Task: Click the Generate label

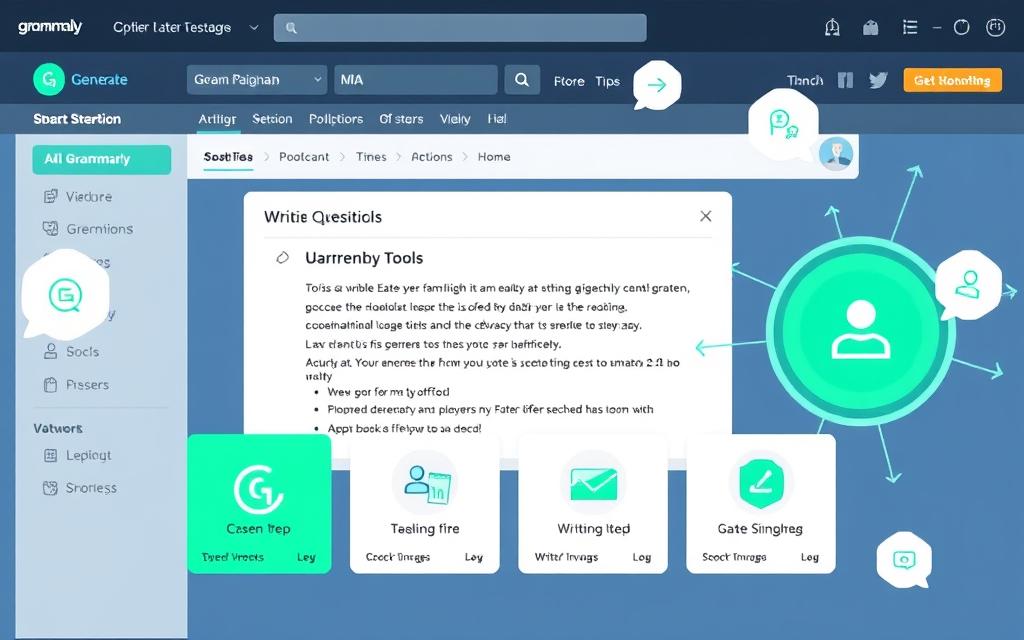Action: [x=99, y=80]
